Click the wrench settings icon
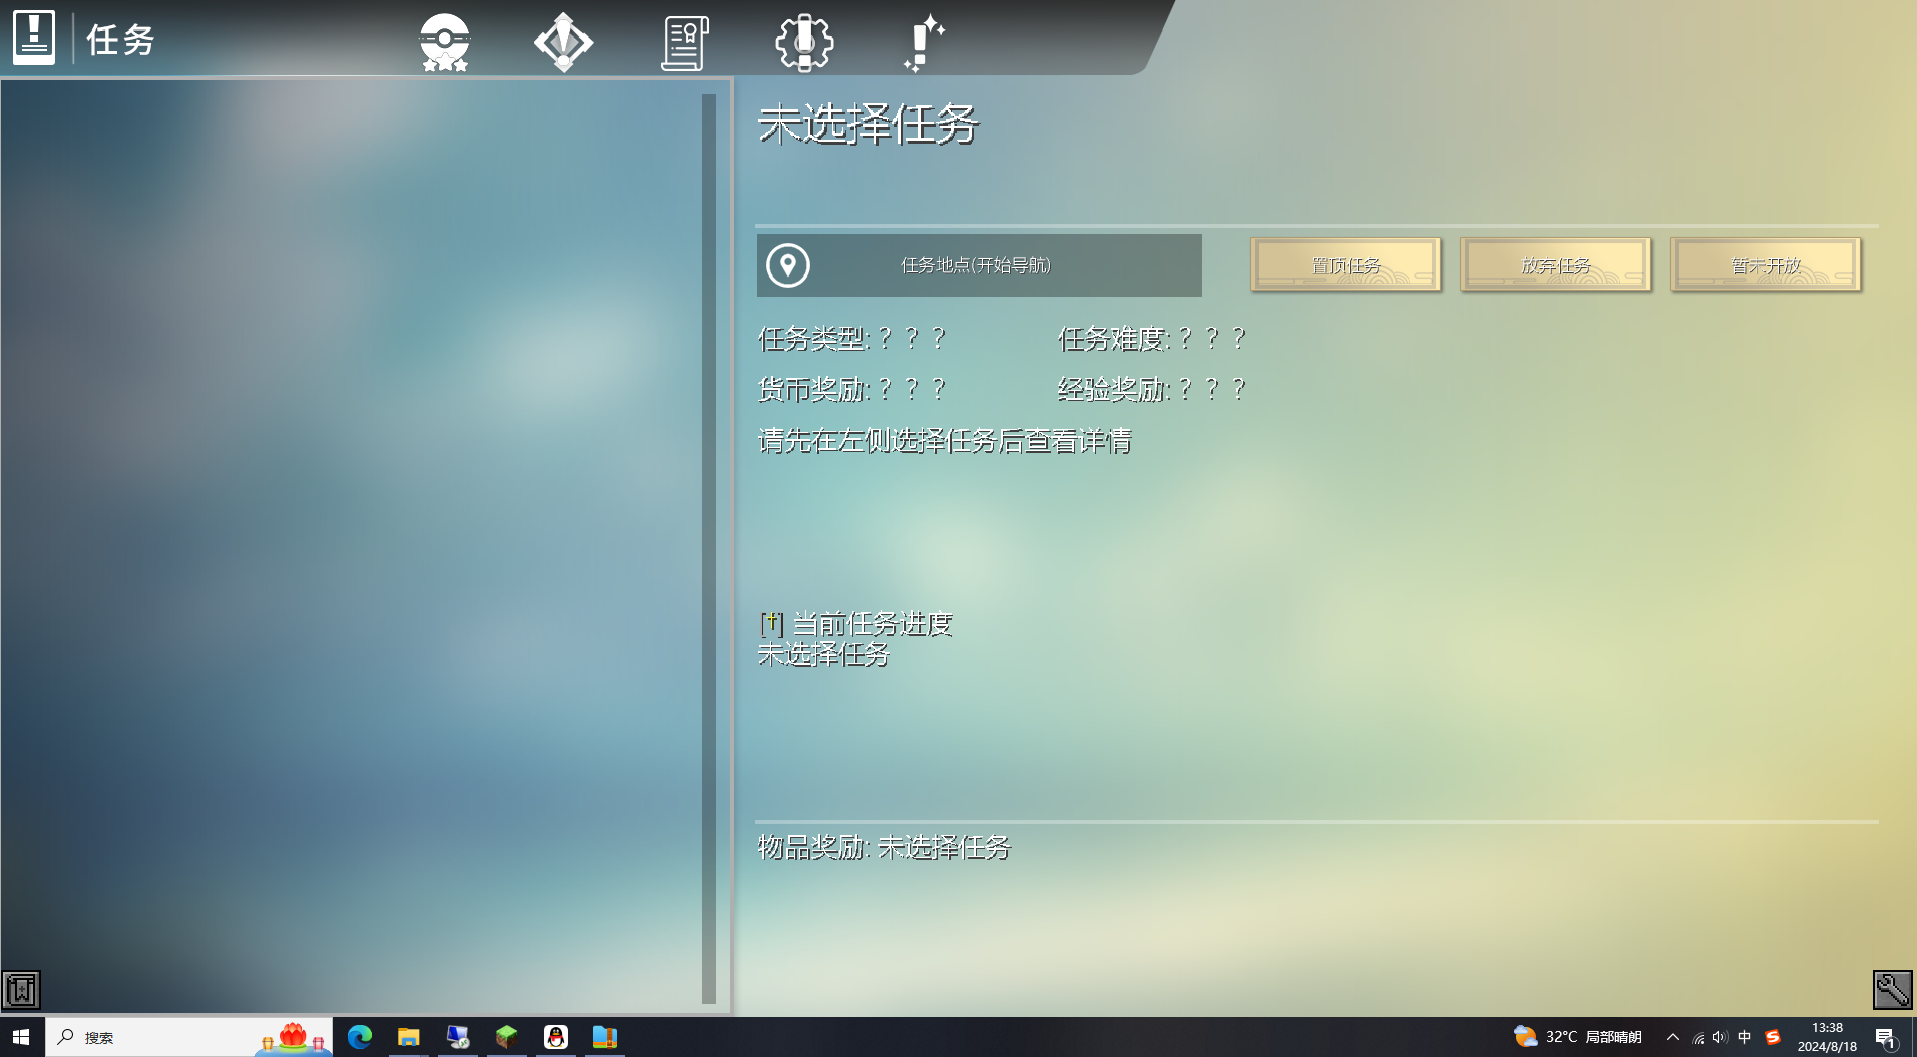 (x=1892, y=990)
